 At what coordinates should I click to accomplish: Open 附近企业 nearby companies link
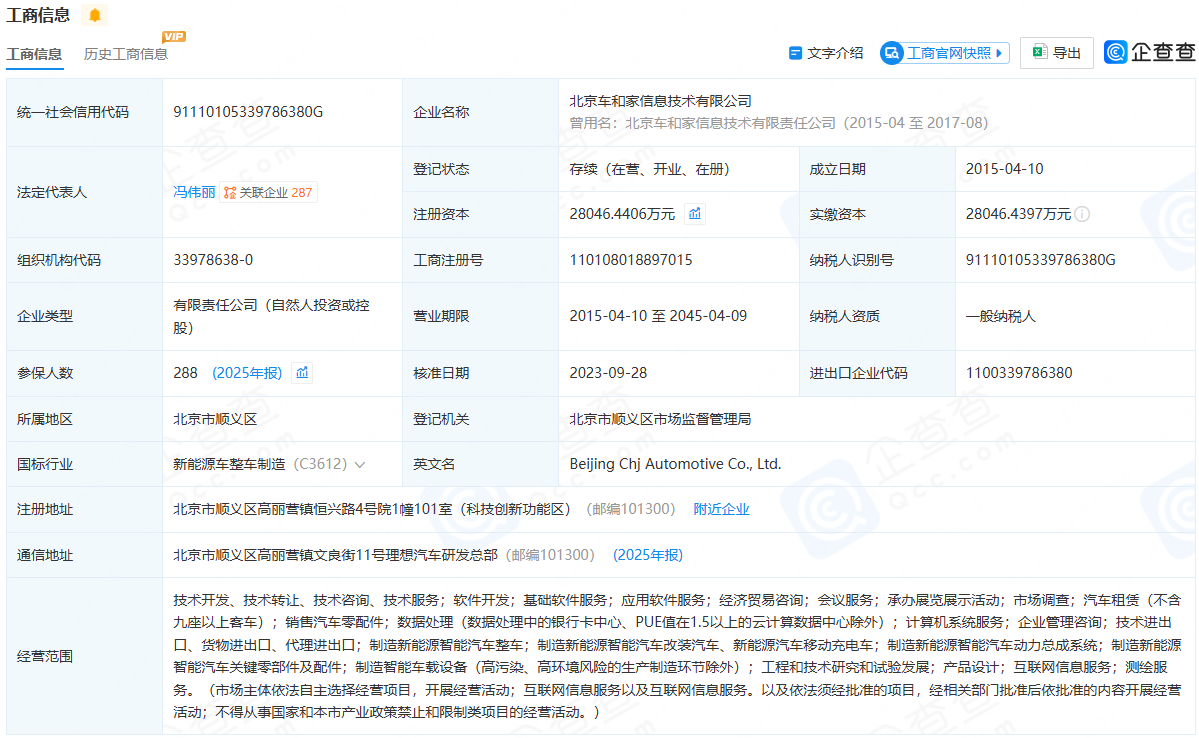[721, 509]
